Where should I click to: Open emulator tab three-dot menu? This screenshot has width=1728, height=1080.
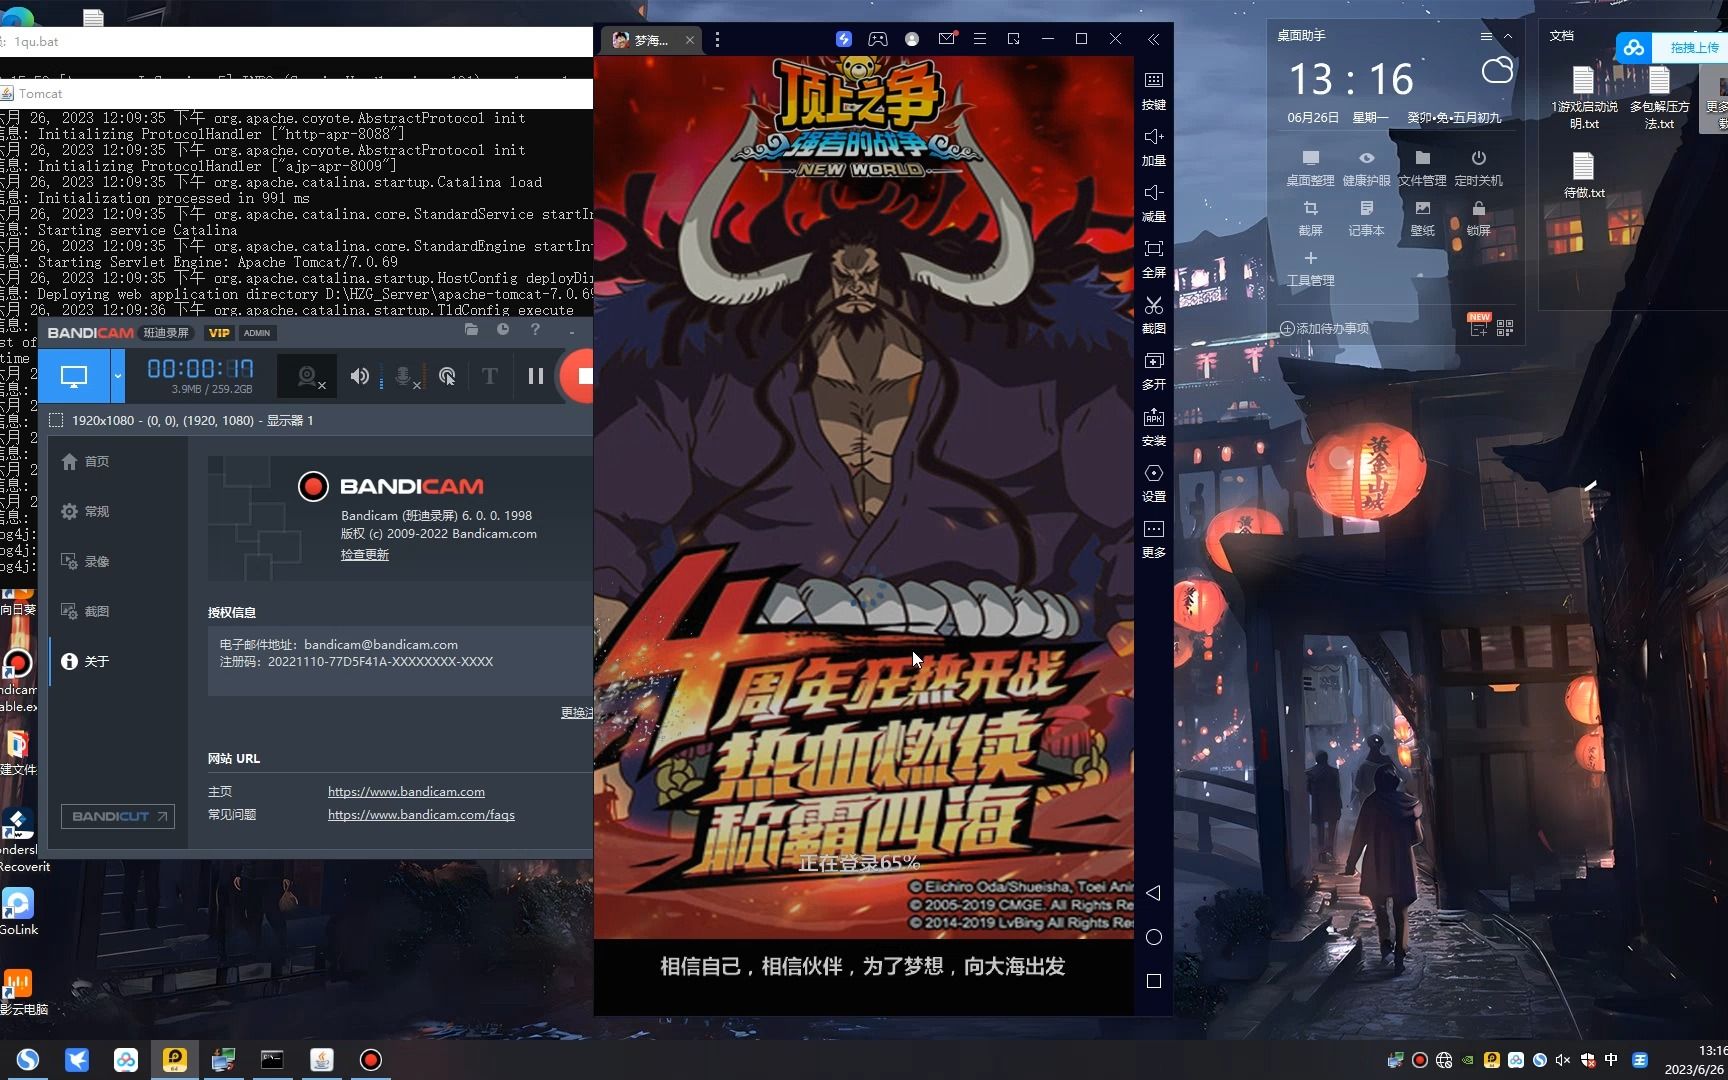tap(717, 40)
